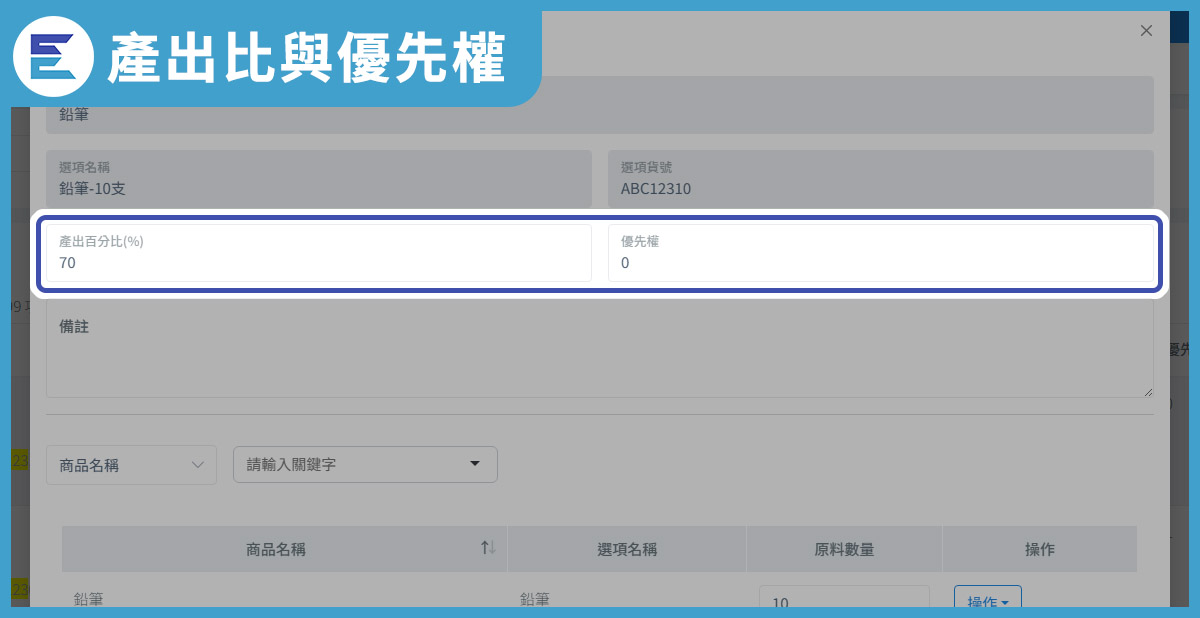The width and height of the screenshot is (1200, 618).
Task: Click the sort arrows beside 商品名稱 header
Action: point(488,548)
